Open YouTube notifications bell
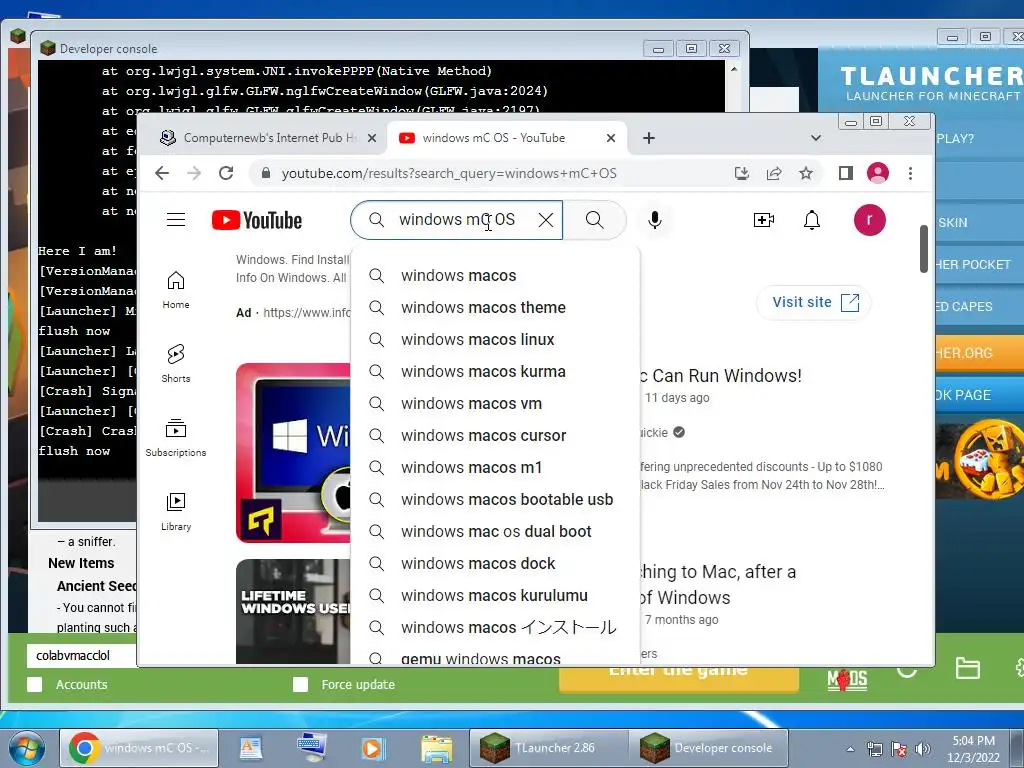1024x768 pixels. 812,220
